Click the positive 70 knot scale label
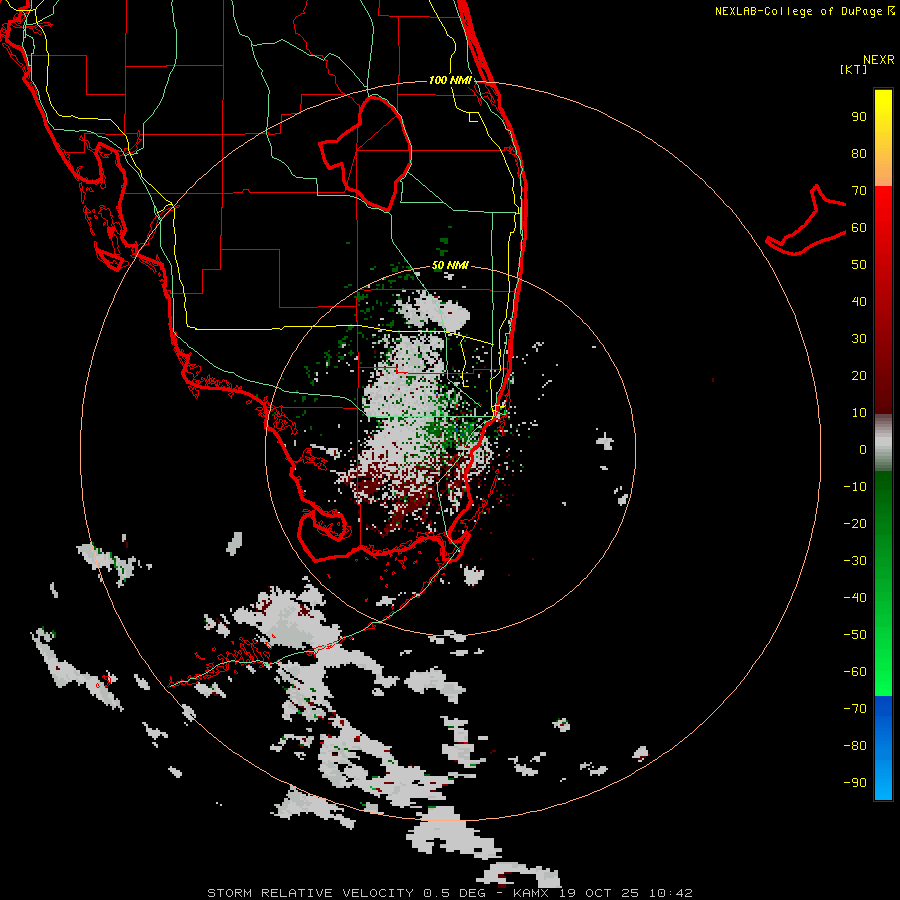This screenshot has width=900, height=900. (859, 191)
